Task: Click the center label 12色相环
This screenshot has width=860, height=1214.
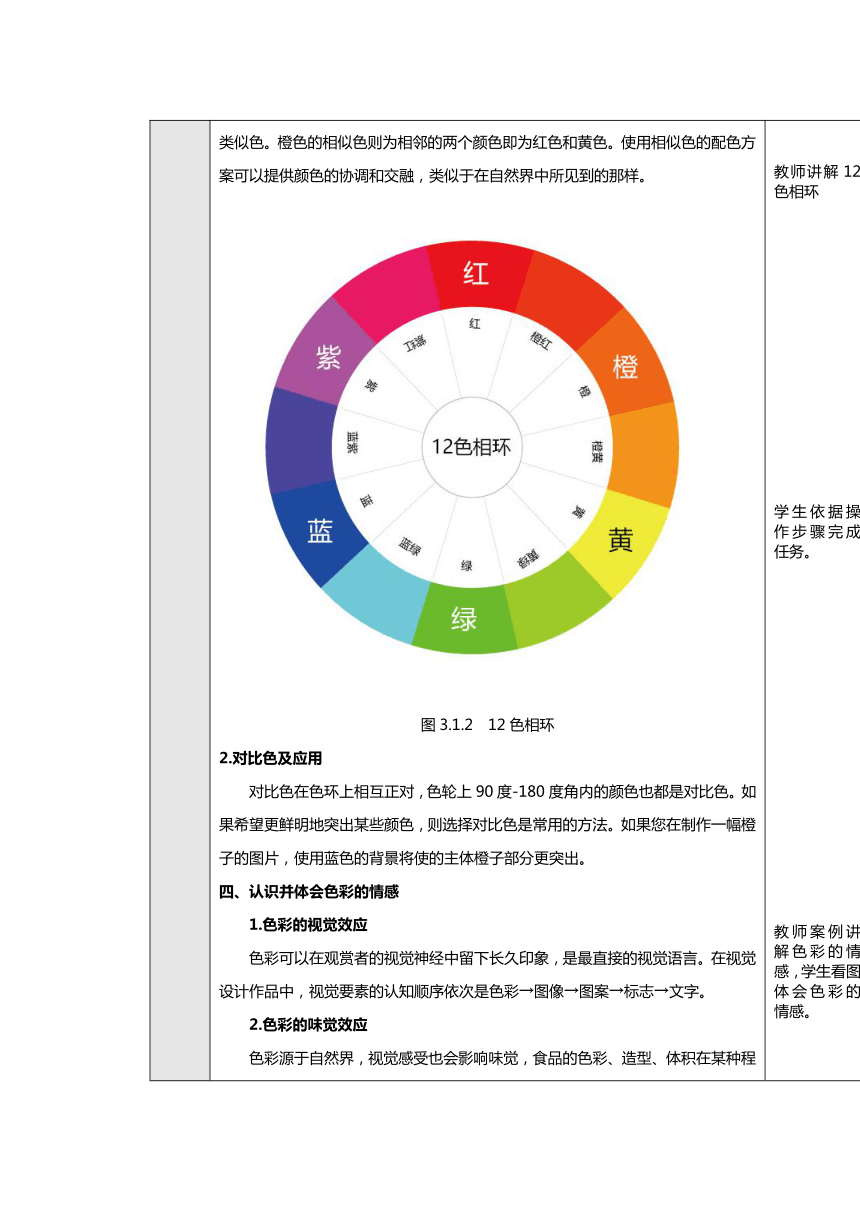Action: tap(471, 447)
